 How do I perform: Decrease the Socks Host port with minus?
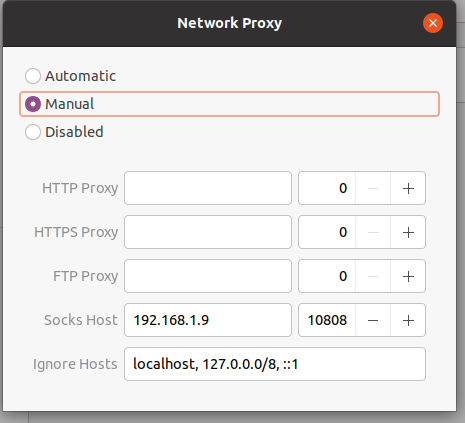373,320
